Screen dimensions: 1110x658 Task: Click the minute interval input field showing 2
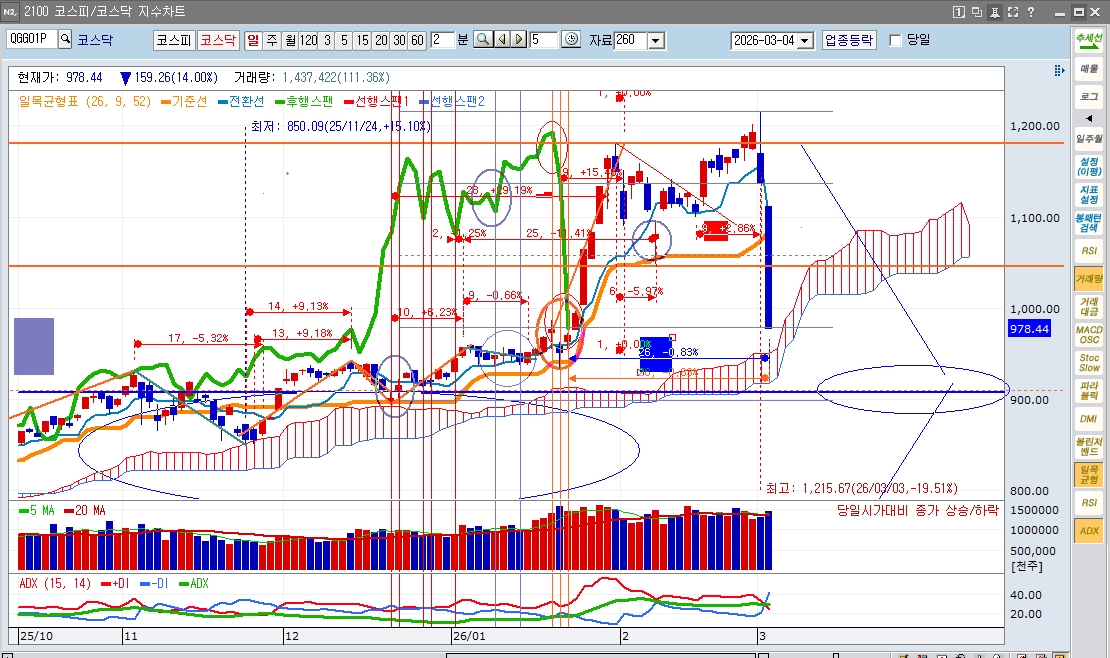pyautogui.click(x=441, y=40)
